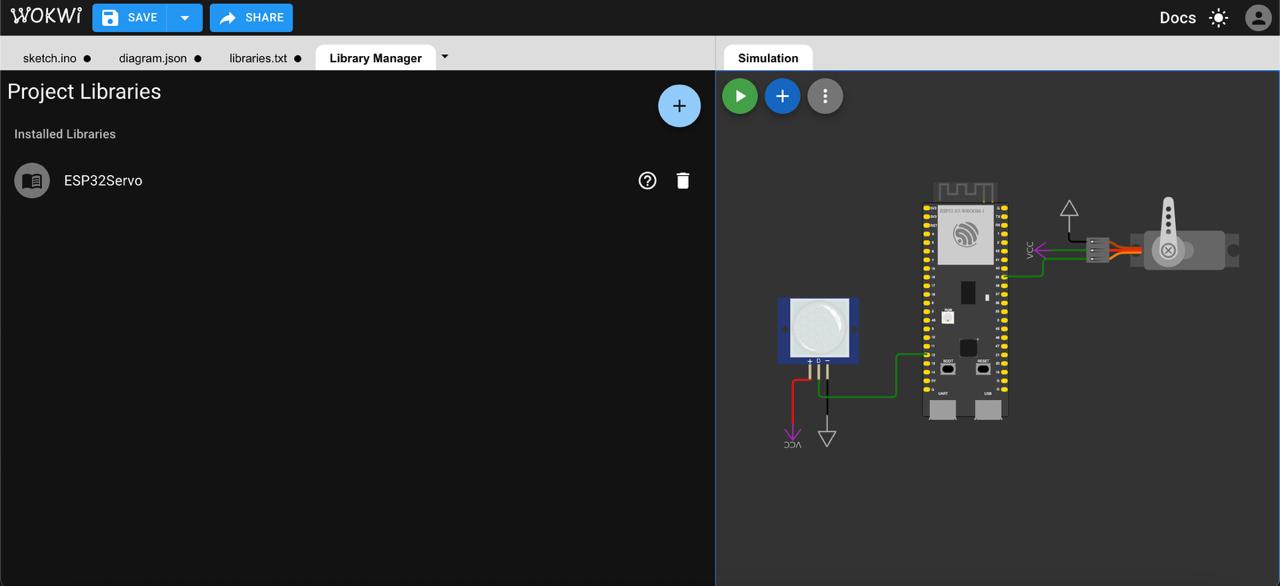The width and height of the screenshot is (1280, 586).
Task: Select the Library Manager tab
Action: coord(375,58)
